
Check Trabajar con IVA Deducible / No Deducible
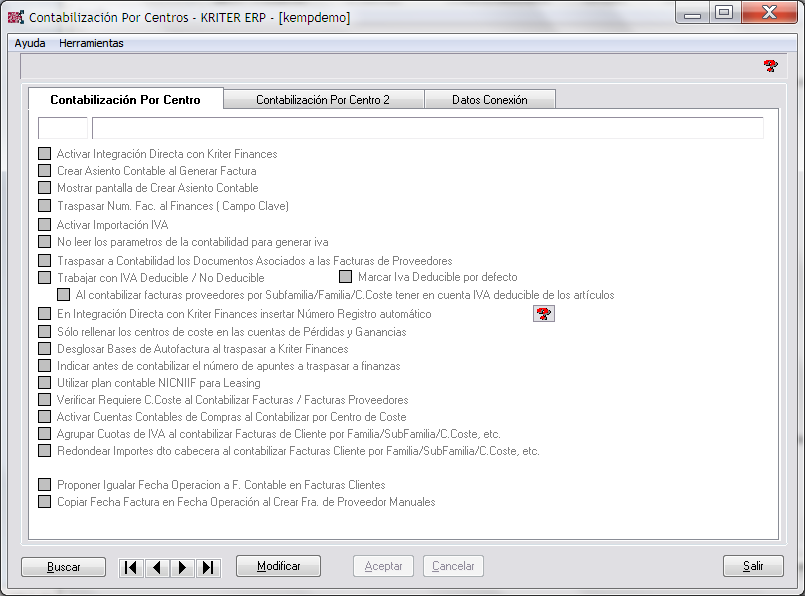(44, 277)
